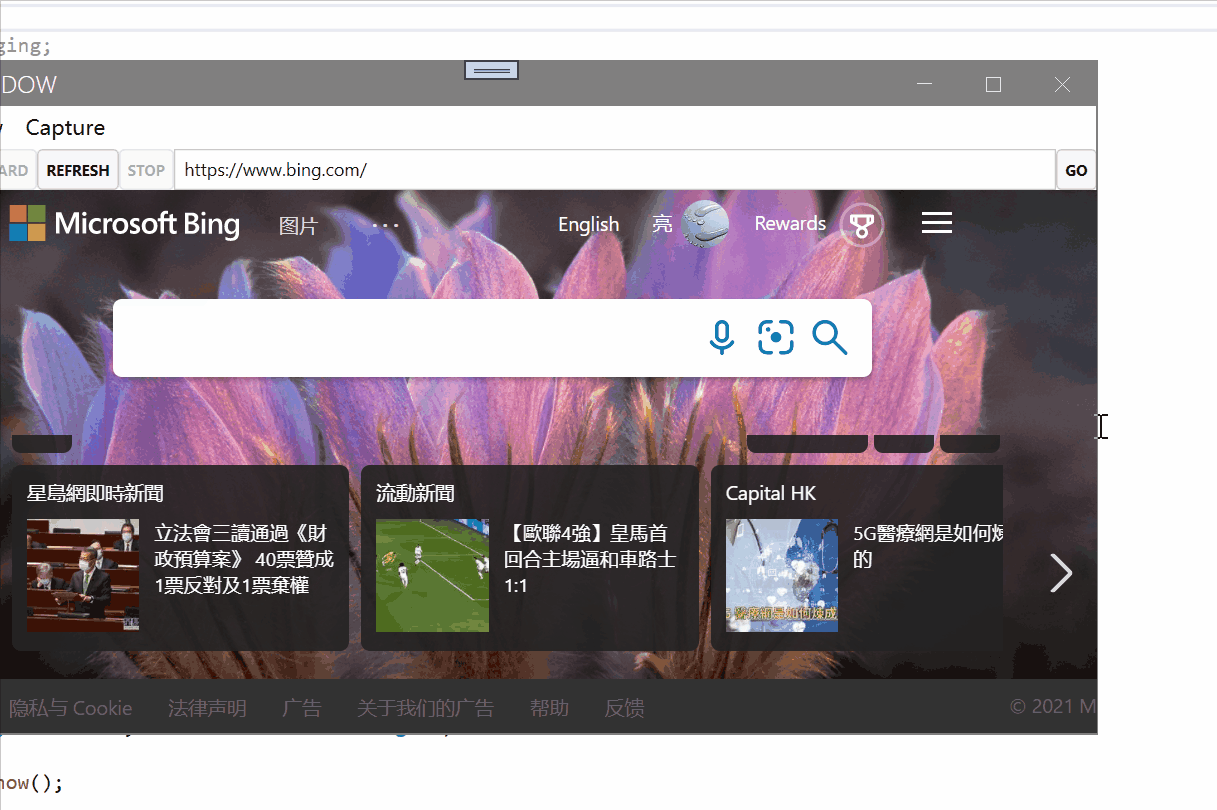Open 帮助 footer link

549,708
